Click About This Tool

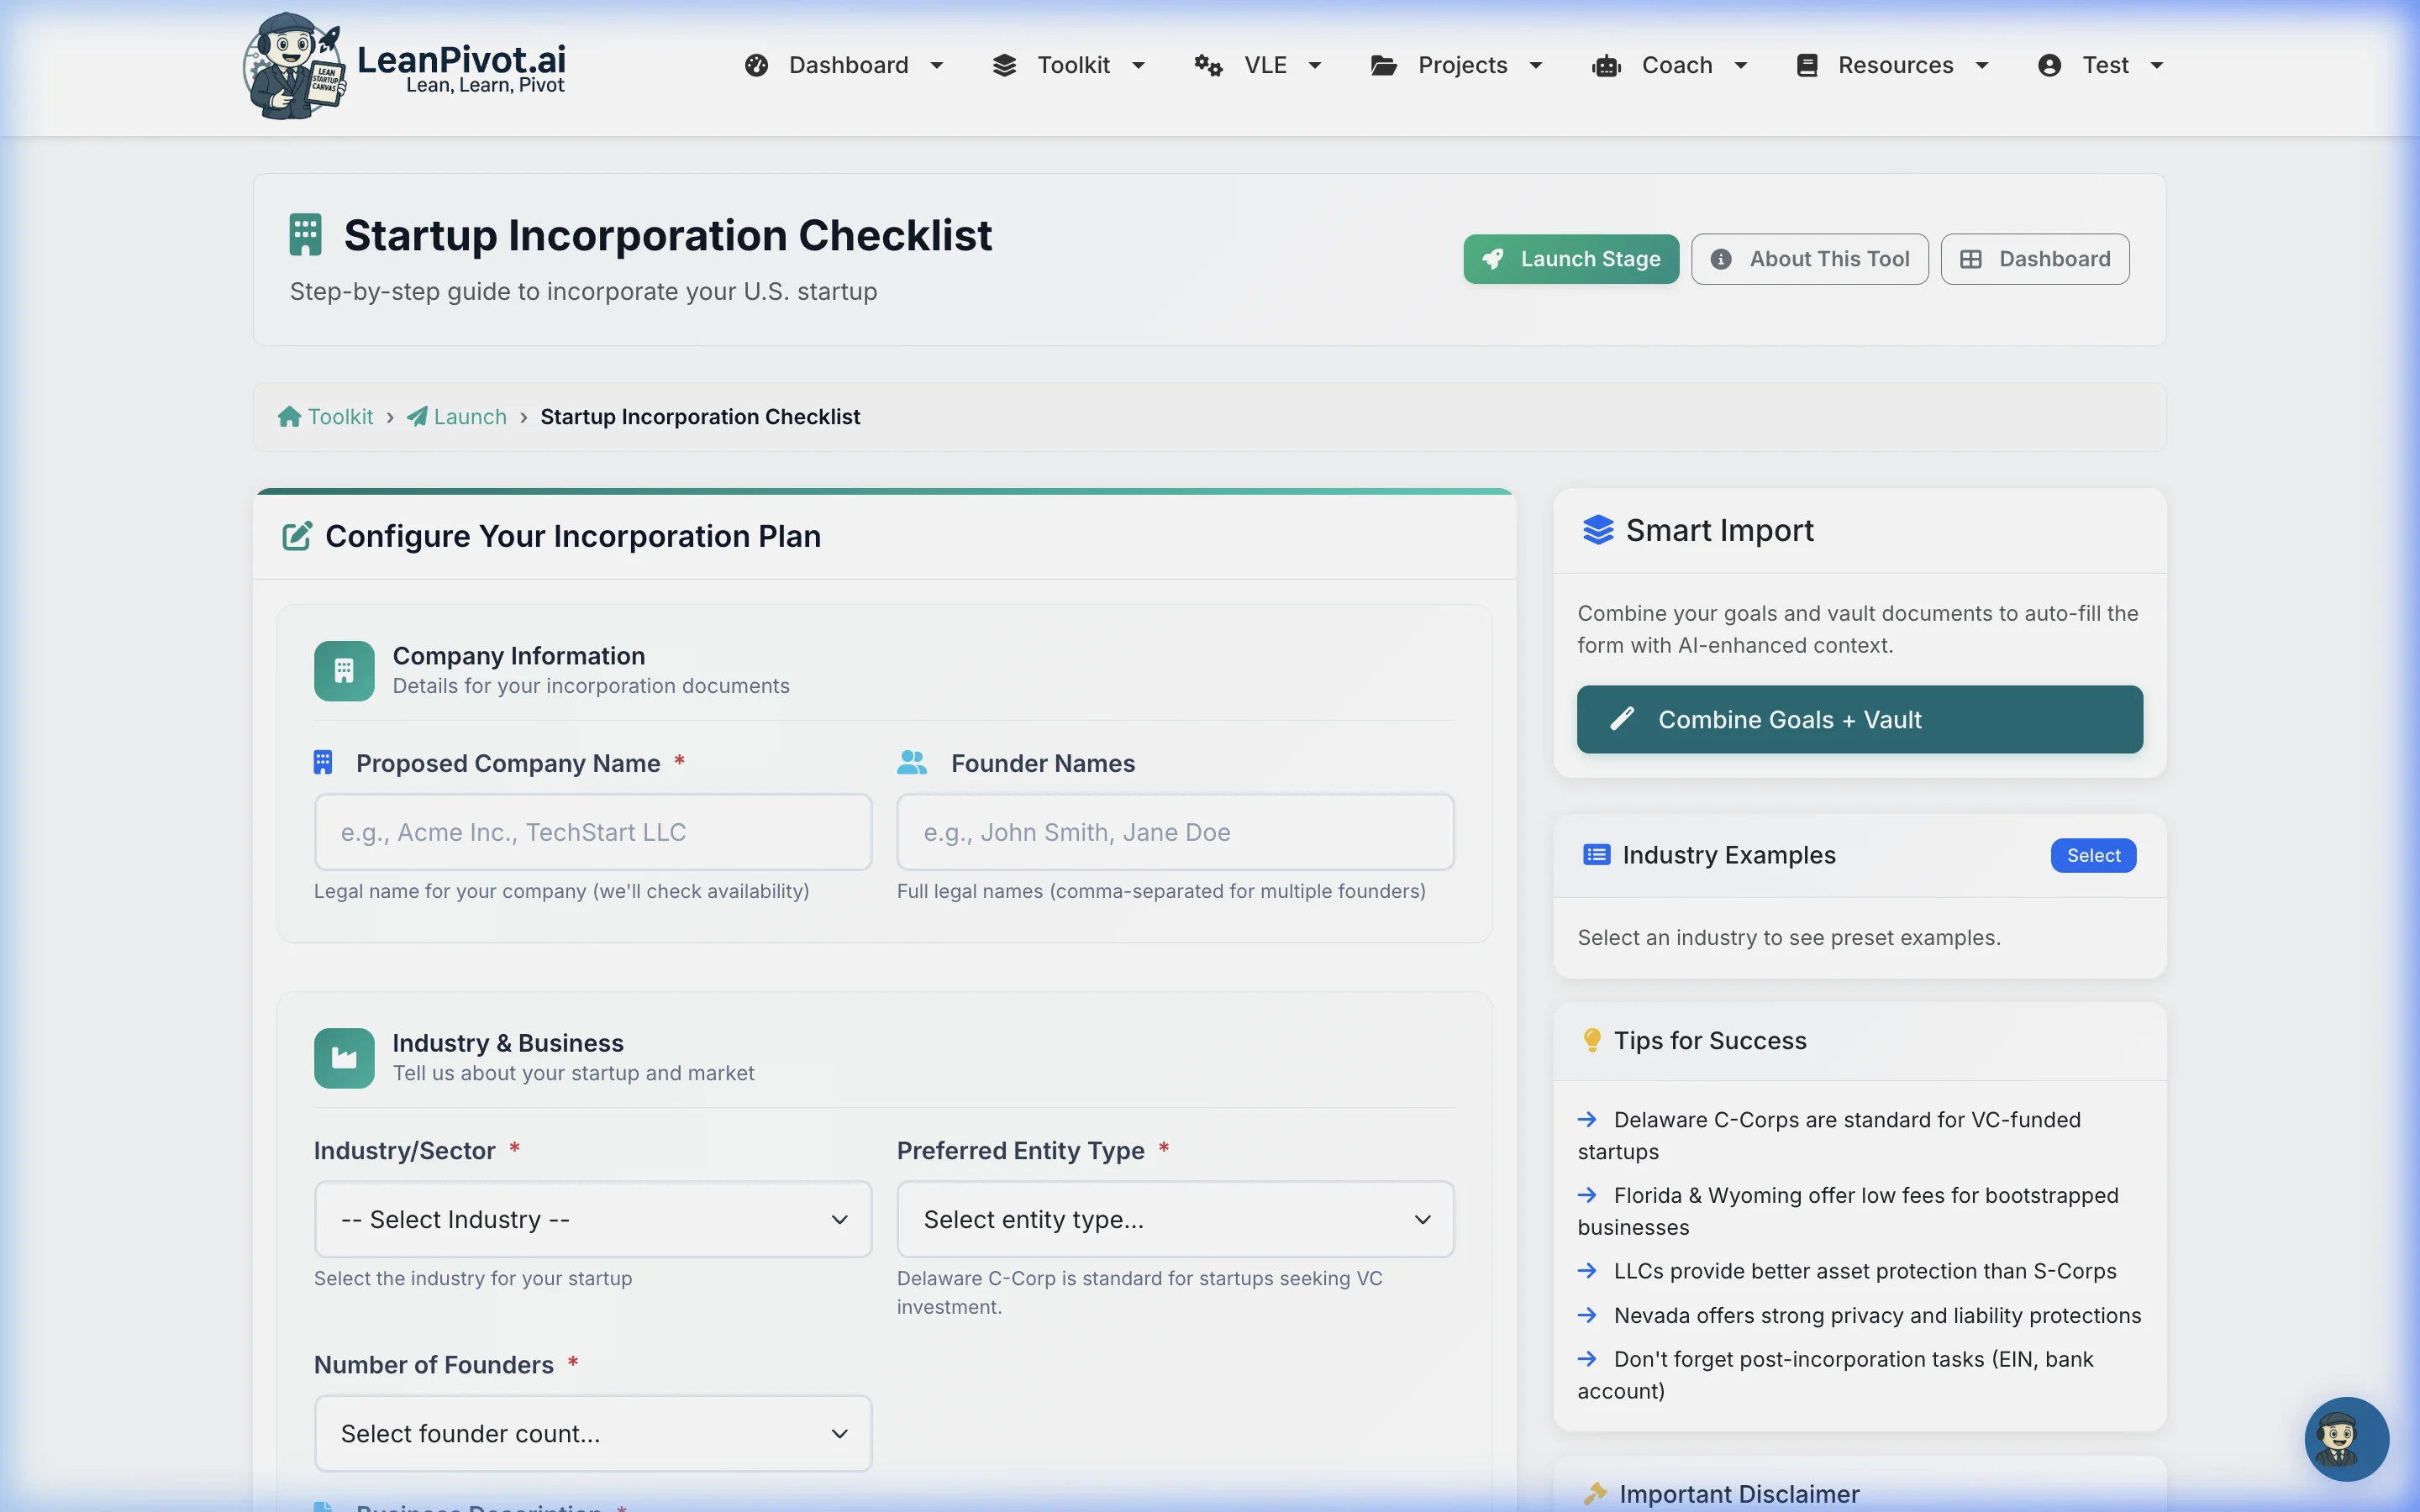click(1809, 258)
